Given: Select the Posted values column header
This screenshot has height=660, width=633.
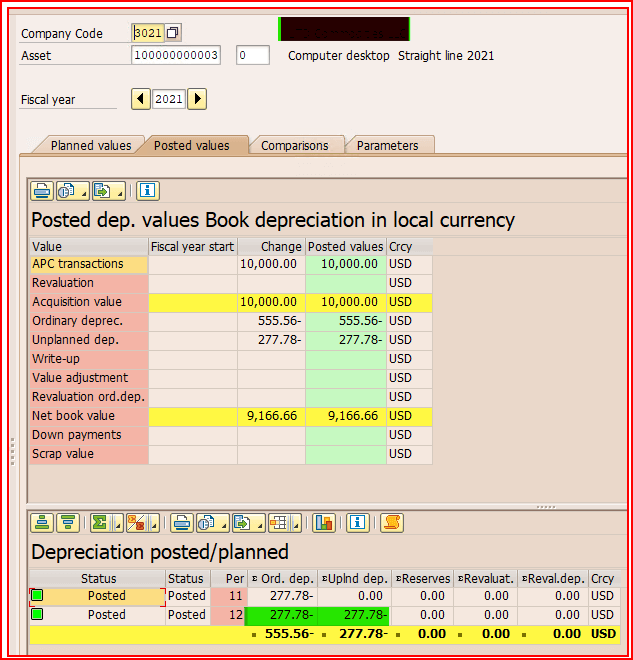Looking at the screenshot, I should click(346, 247).
